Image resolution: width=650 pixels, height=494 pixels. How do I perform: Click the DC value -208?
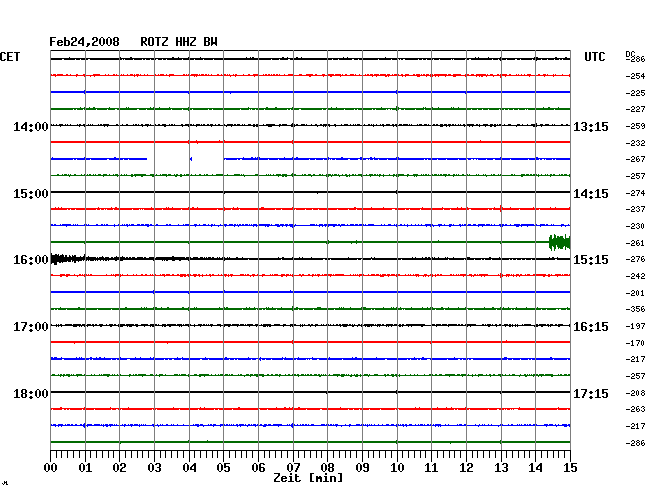(635, 393)
